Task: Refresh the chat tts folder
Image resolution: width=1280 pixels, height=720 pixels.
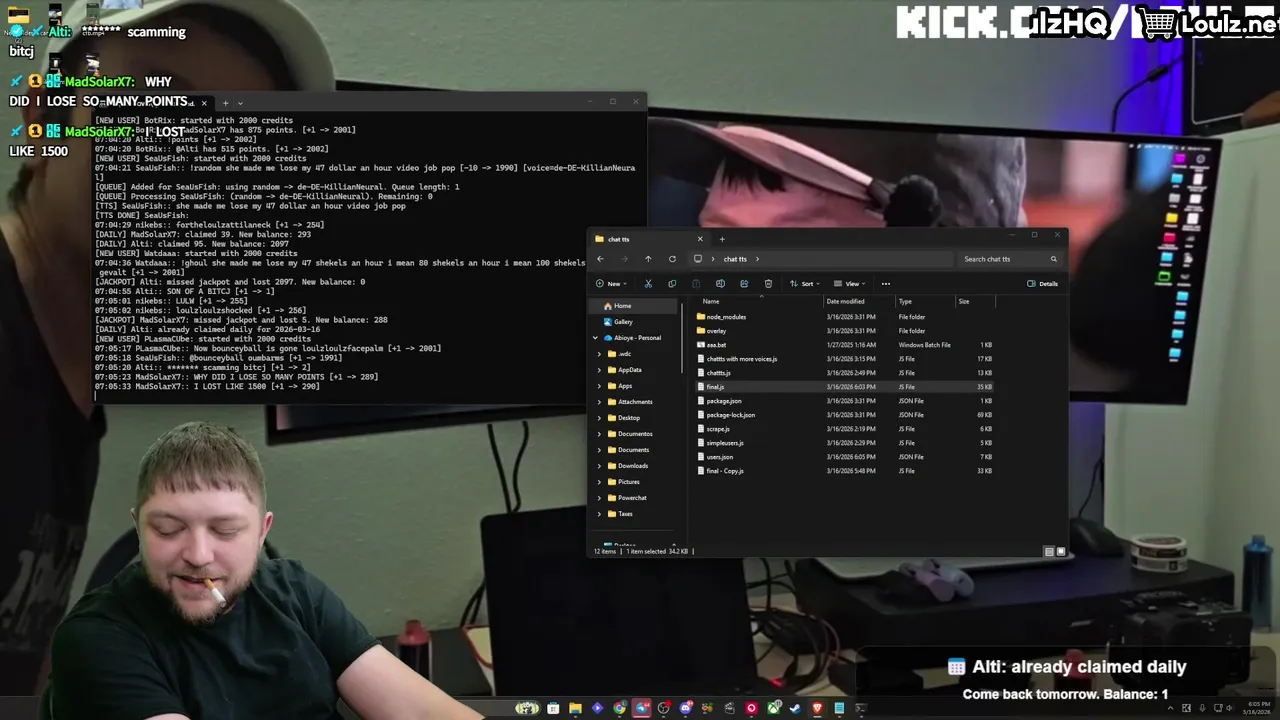Action: (x=672, y=259)
